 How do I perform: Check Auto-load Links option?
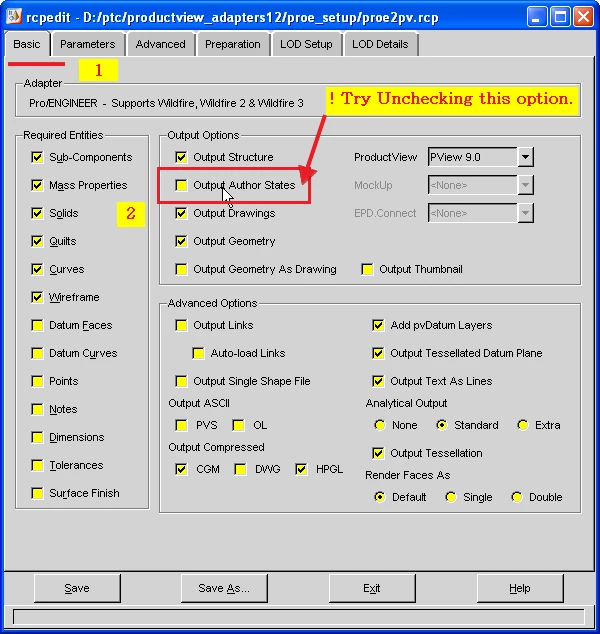[x=198, y=353]
